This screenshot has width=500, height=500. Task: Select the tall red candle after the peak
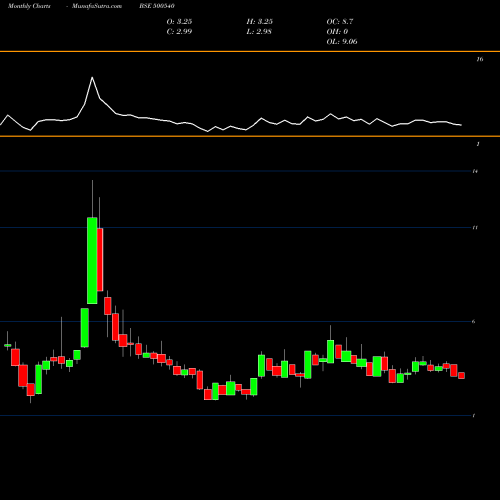tap(100, 260)
